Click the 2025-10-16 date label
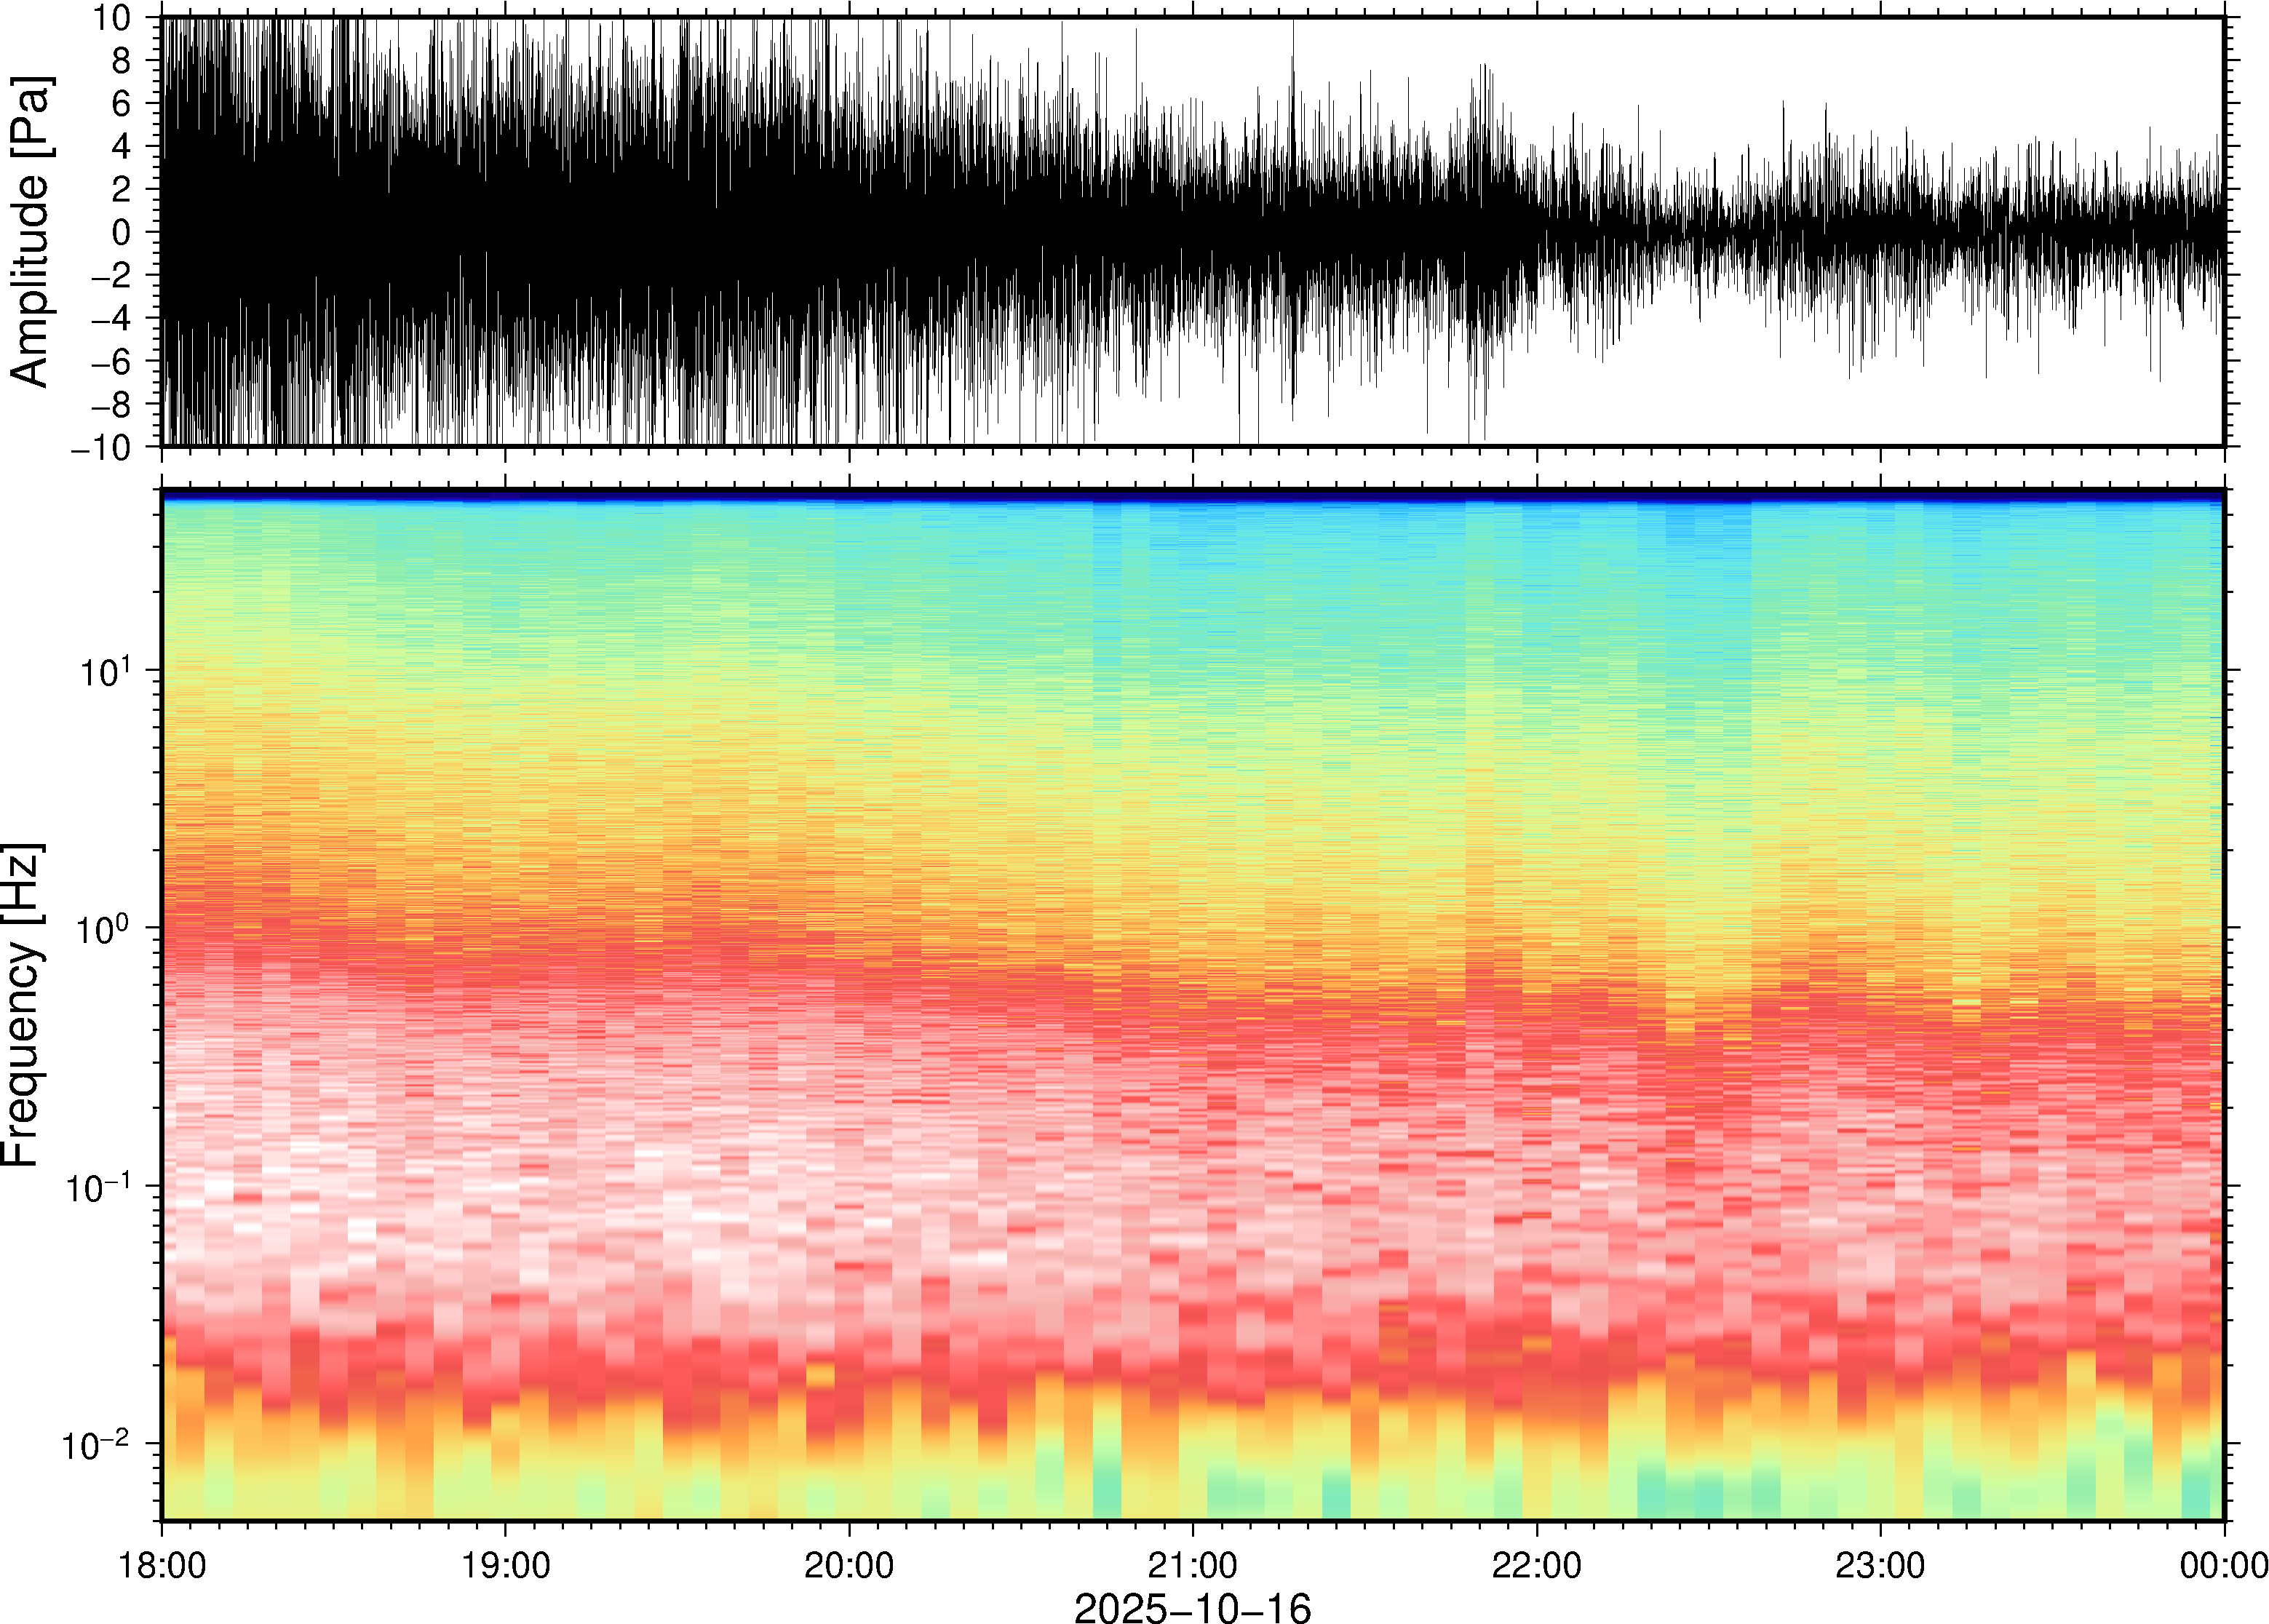 (x=1192, y=1607)
